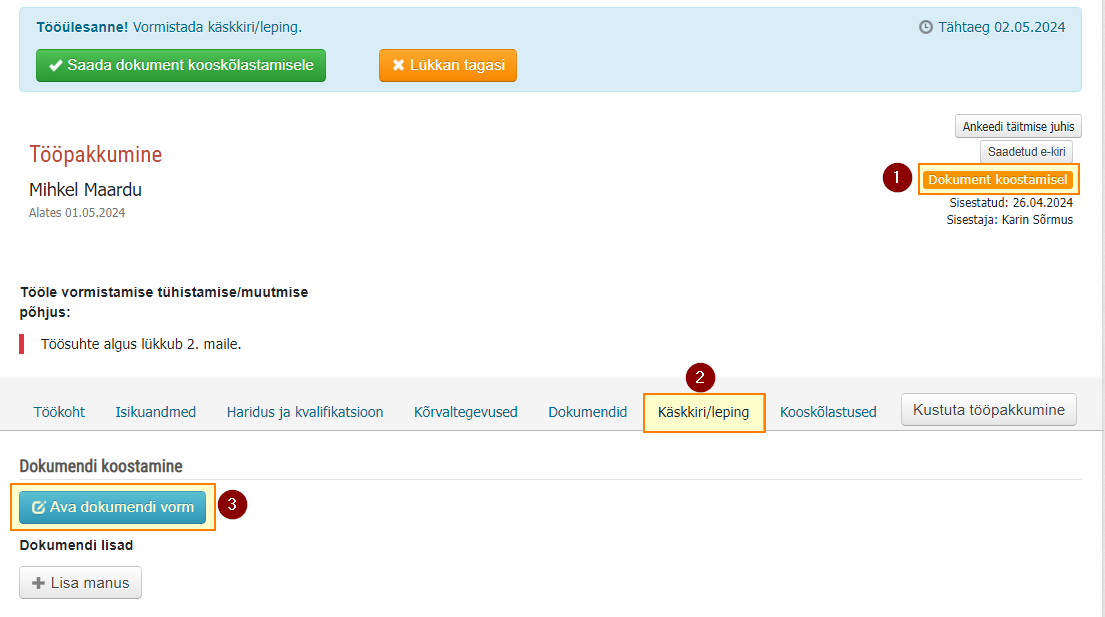Show the Dokumendid tab

pyautogui.click(x=588, y=412)
